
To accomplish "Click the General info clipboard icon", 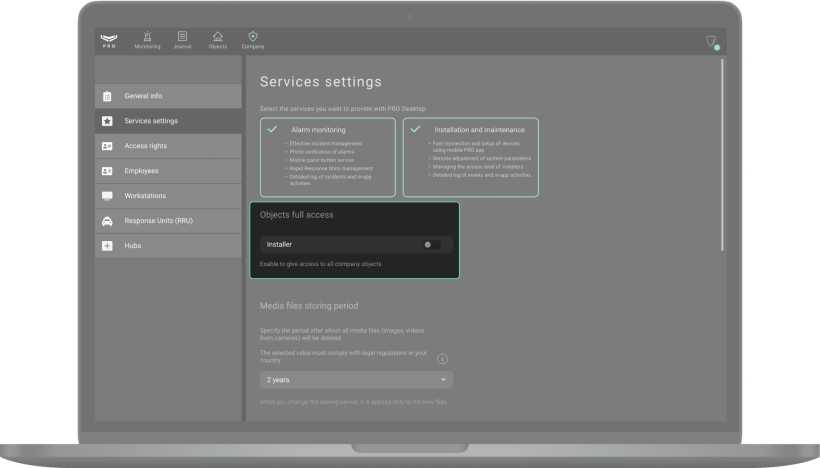I will tap(107, 97).
